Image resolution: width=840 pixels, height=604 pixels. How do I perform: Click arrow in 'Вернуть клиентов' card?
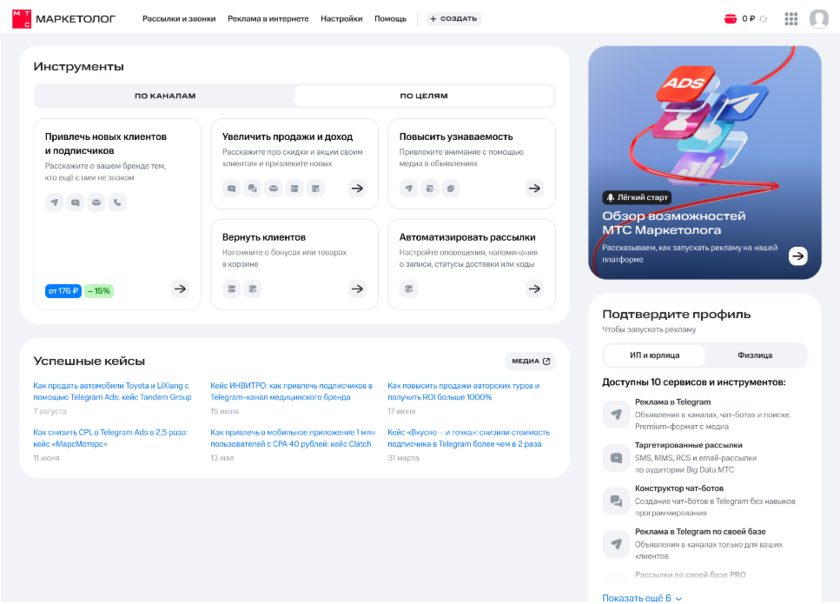click(x=357, y=289)
